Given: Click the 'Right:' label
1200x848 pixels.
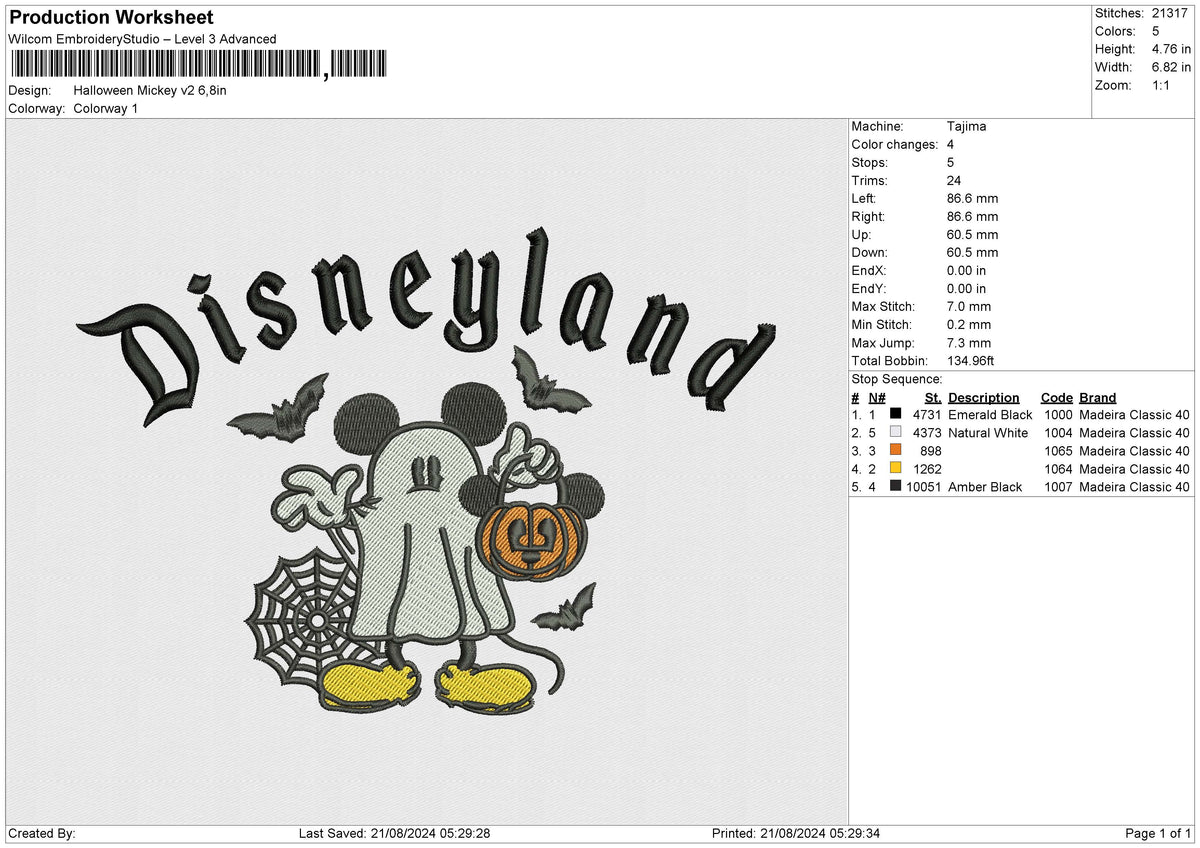Looking at the screenshot, I should pos(868,217).
